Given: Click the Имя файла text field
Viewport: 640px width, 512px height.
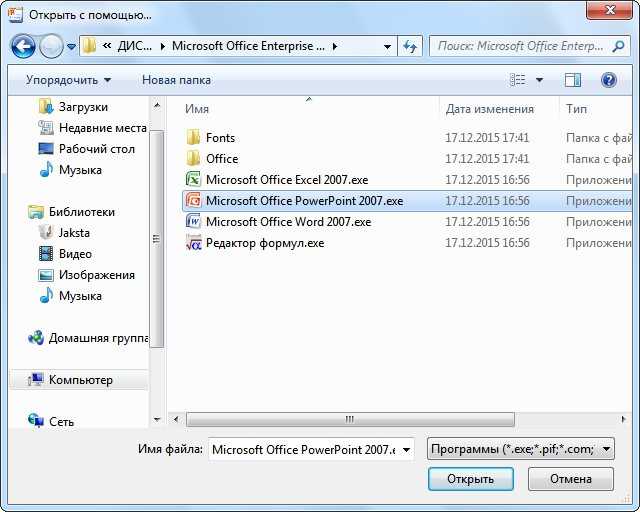Looking at the screenshot, I should [304, 450].
